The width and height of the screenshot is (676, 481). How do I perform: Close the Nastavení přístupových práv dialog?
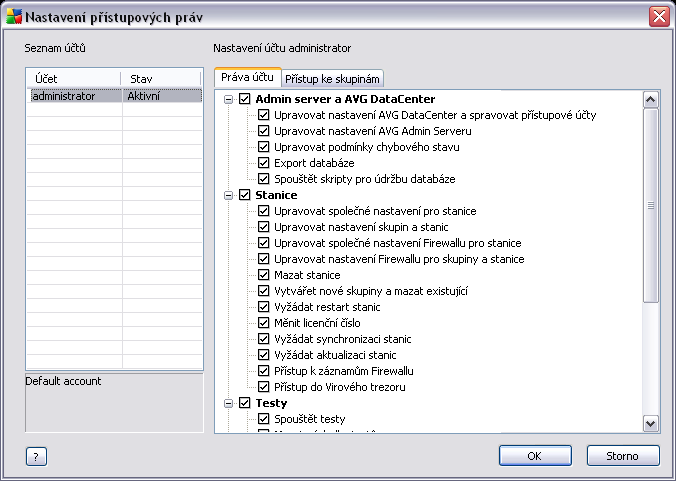659,17
